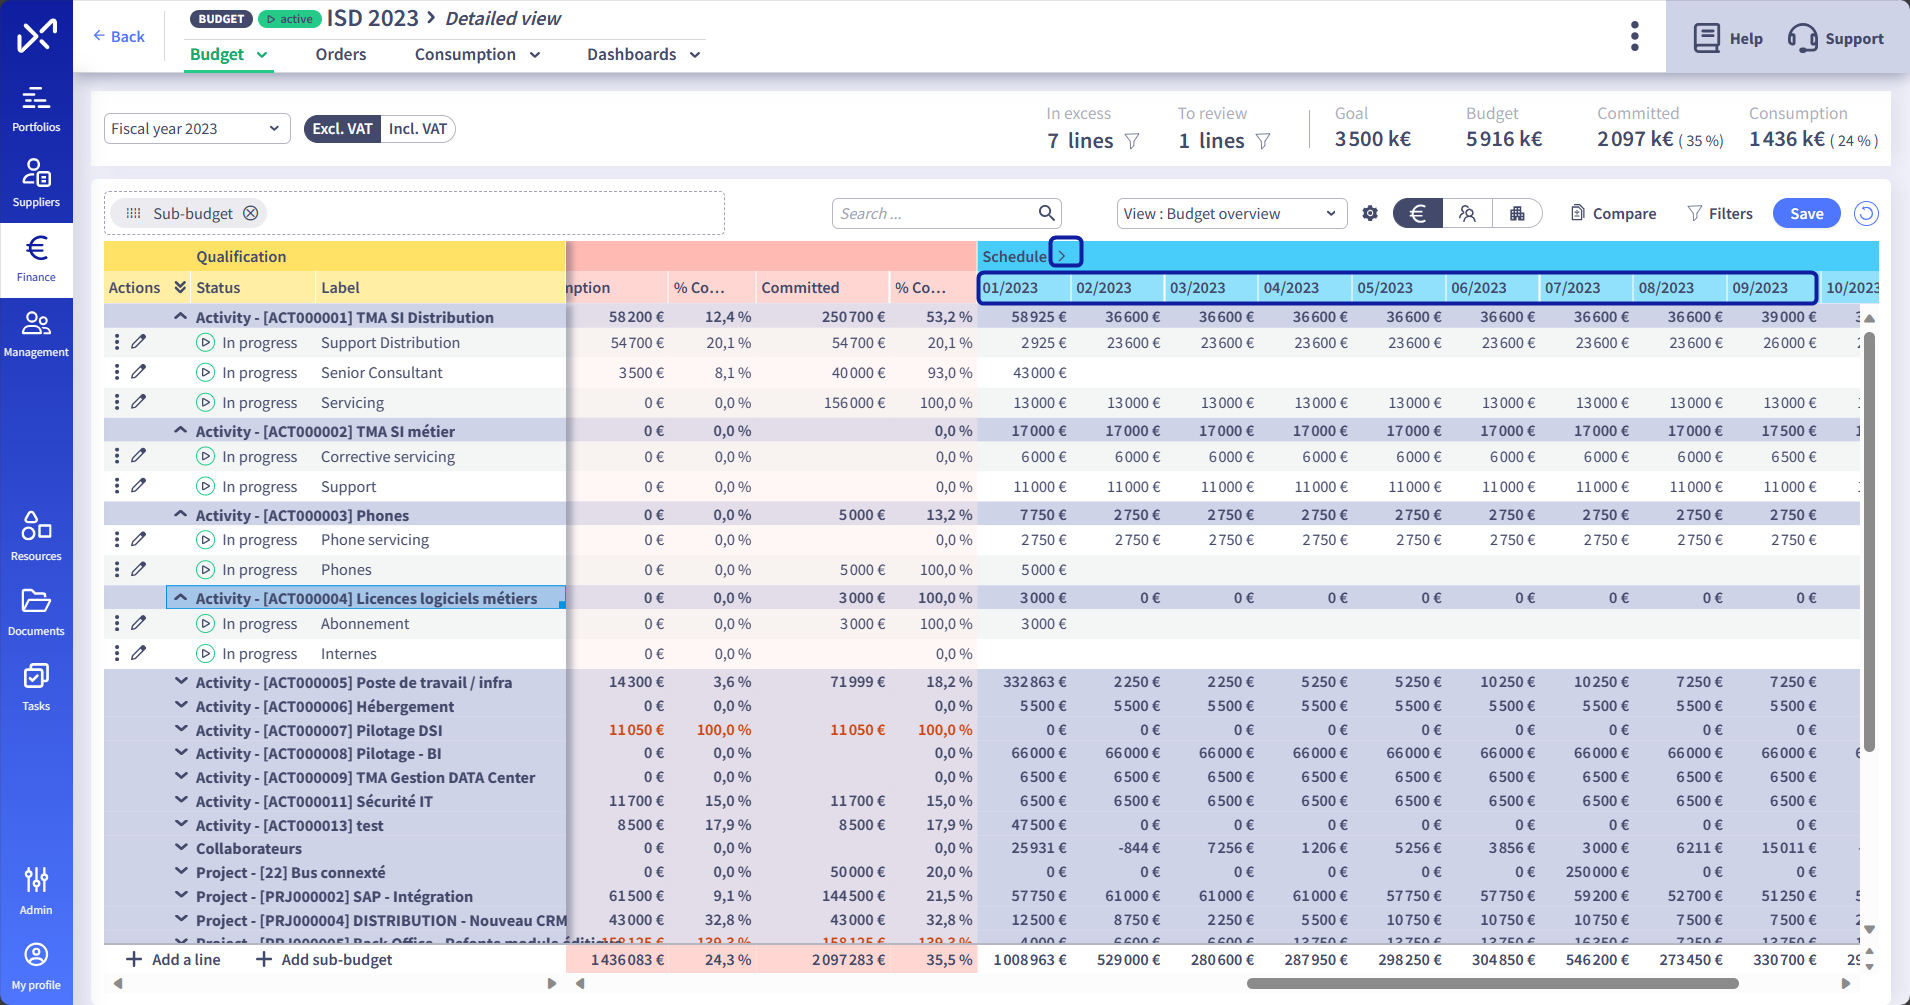This screenshot has width=1910, height=1005.
Task: Switch to Incl. VAT amounts
Action: (418, 129)
